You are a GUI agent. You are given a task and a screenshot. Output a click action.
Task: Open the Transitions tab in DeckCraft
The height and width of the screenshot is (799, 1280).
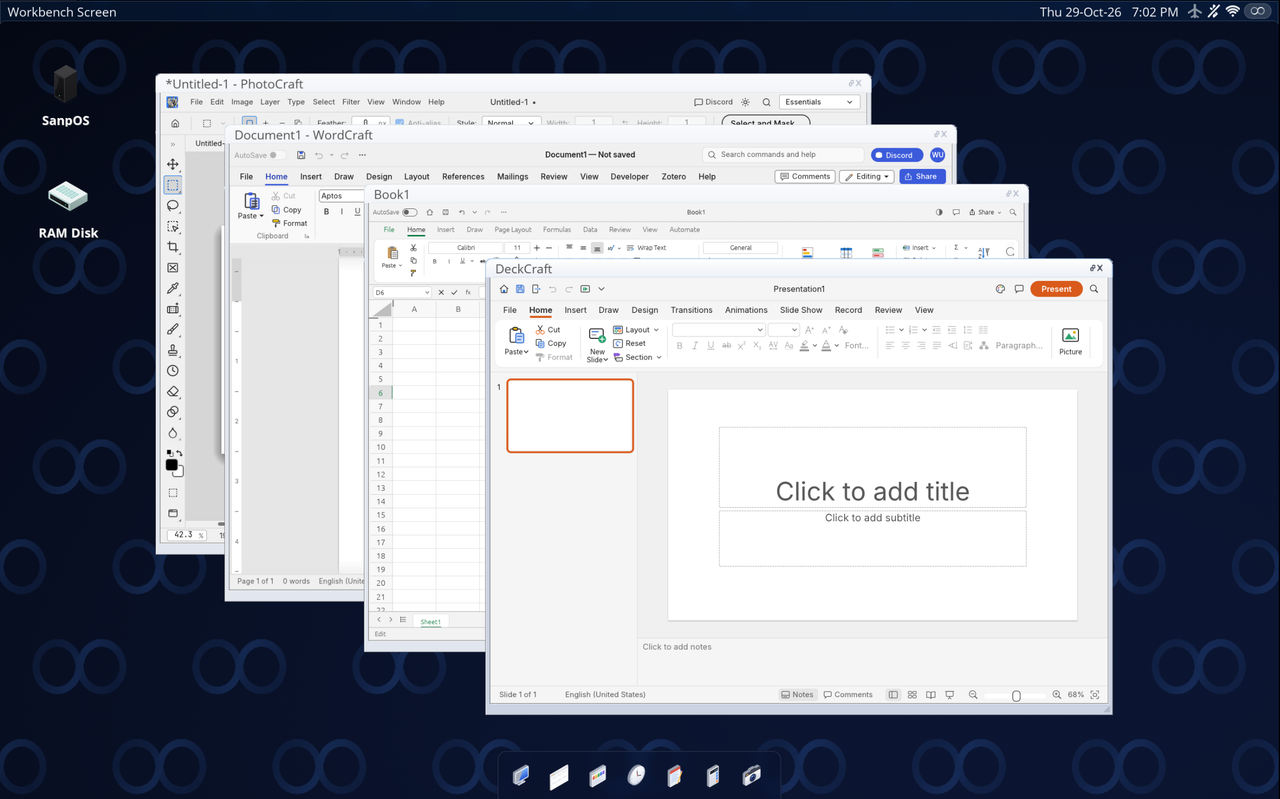point(691,310)
